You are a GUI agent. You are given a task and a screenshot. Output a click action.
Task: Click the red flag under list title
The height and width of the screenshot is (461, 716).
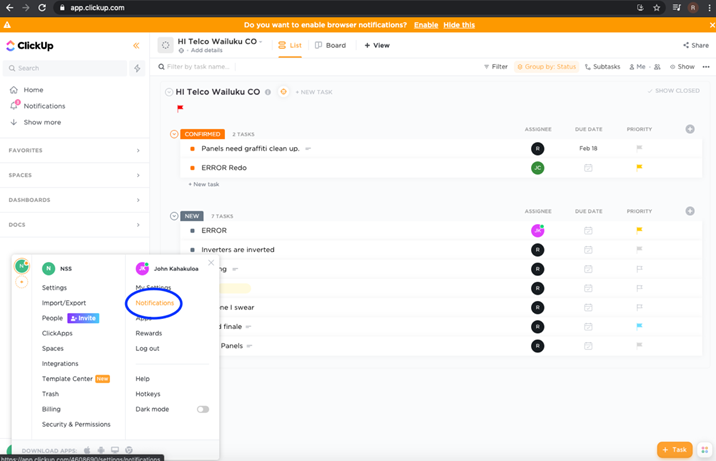(180, 108)
